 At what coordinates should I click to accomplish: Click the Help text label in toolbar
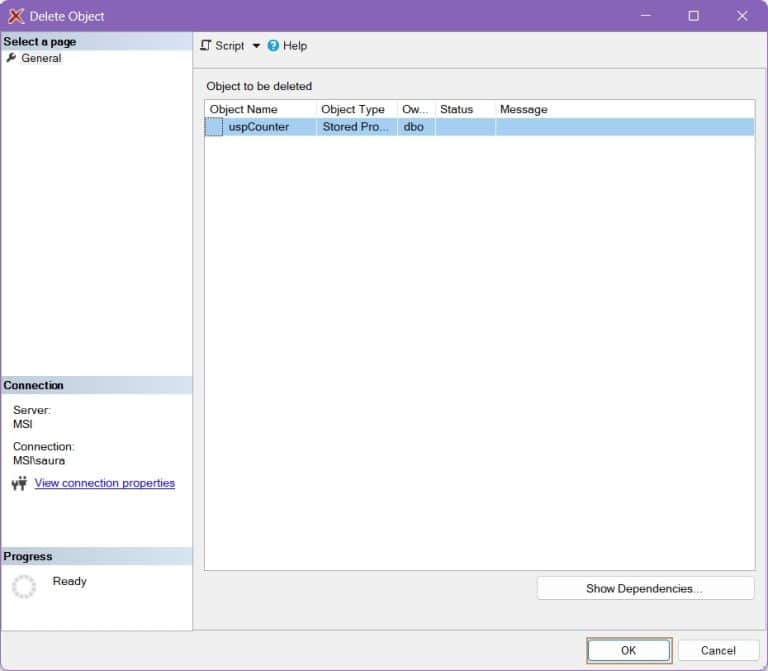pos(295,46)
